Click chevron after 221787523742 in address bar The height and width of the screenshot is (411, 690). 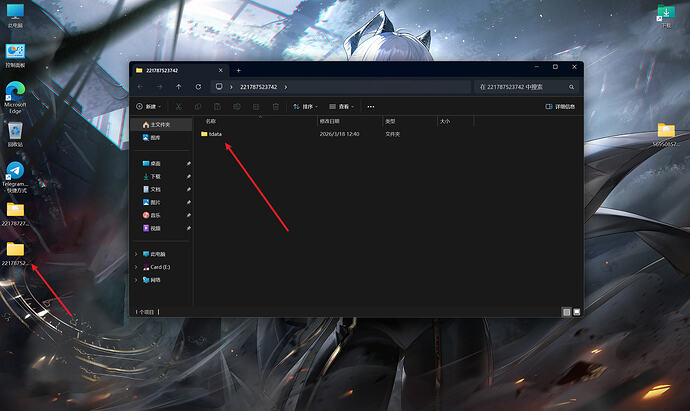tap(286, 87)
